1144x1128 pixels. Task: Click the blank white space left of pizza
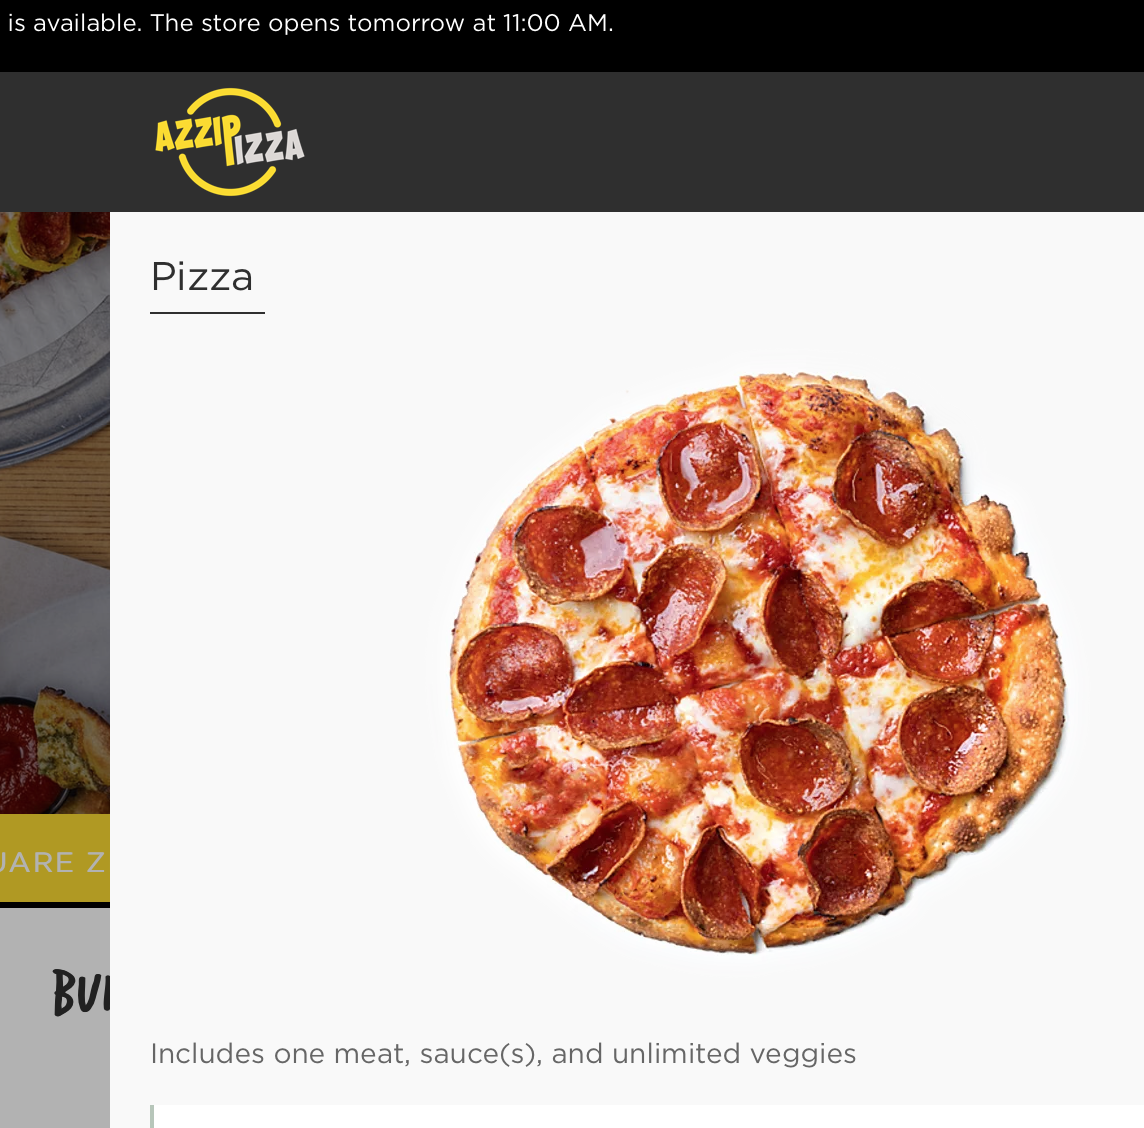[292, 657]
